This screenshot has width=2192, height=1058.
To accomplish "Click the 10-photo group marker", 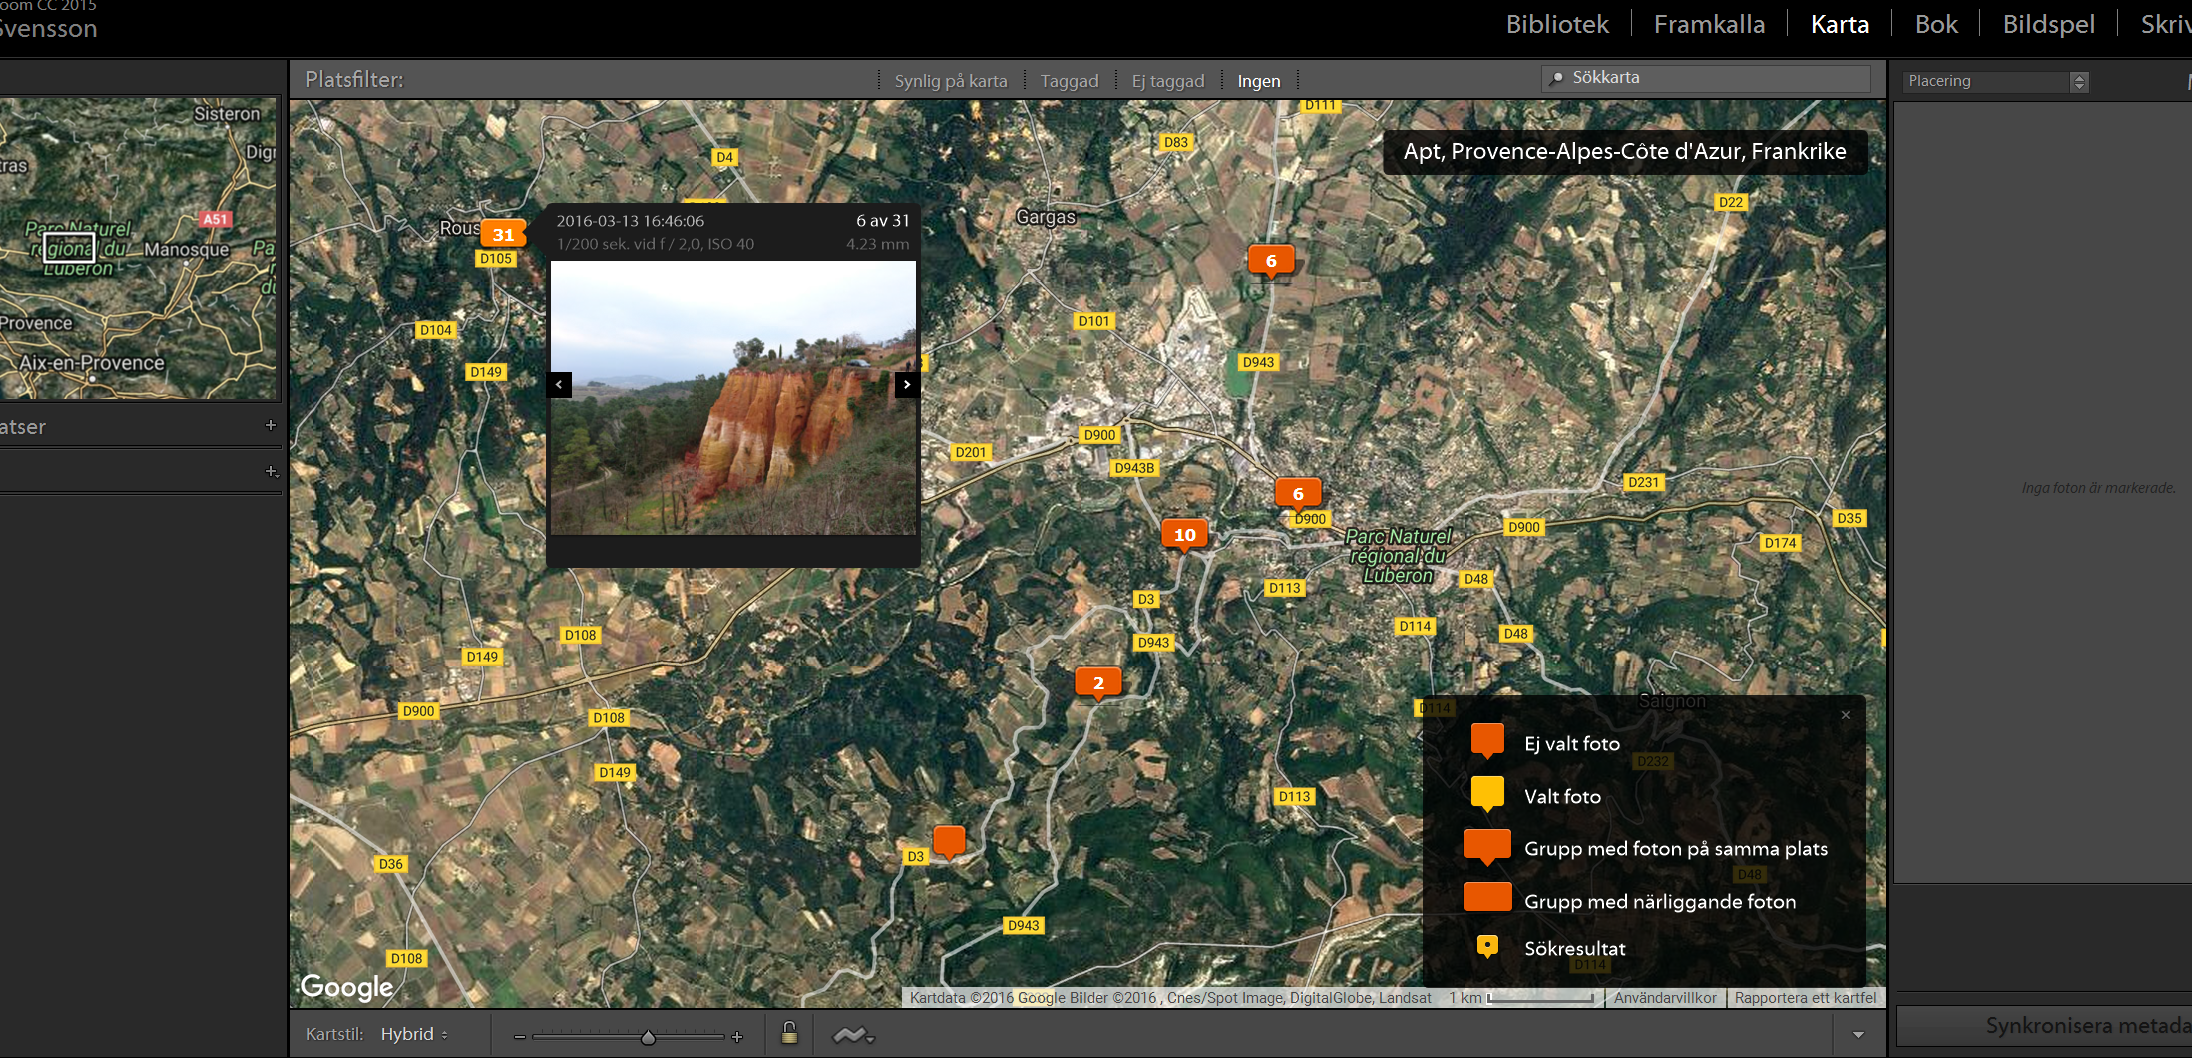I will pos(1185,535).
